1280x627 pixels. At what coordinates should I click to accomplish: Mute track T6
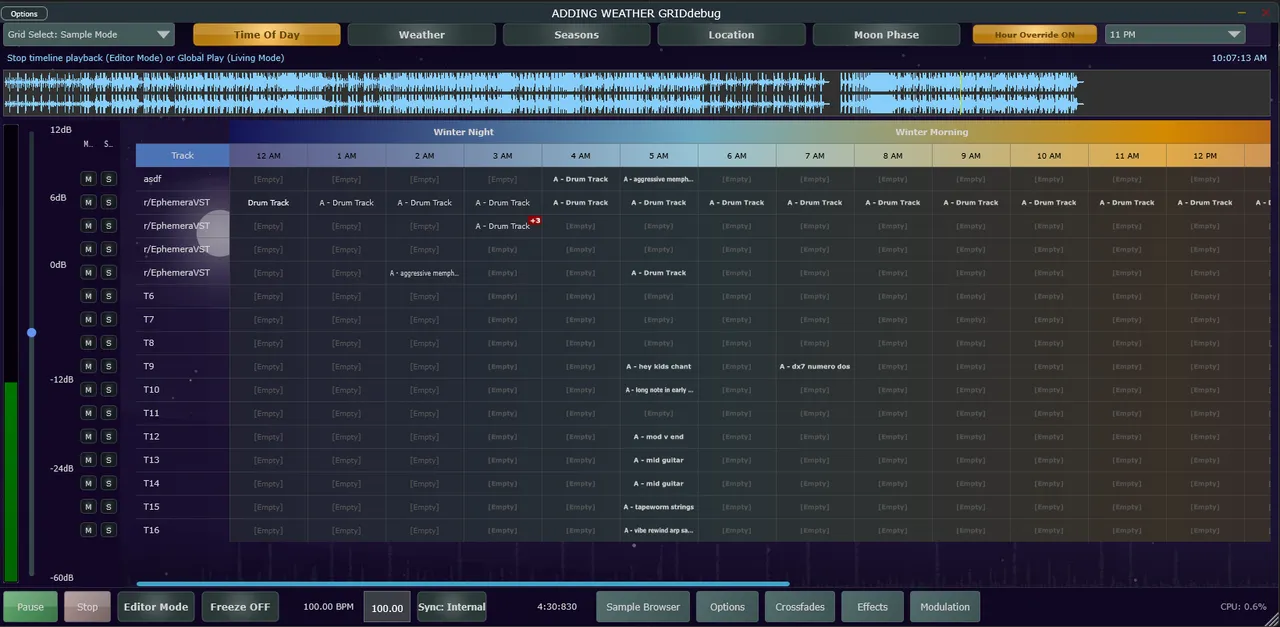(88, 296)
